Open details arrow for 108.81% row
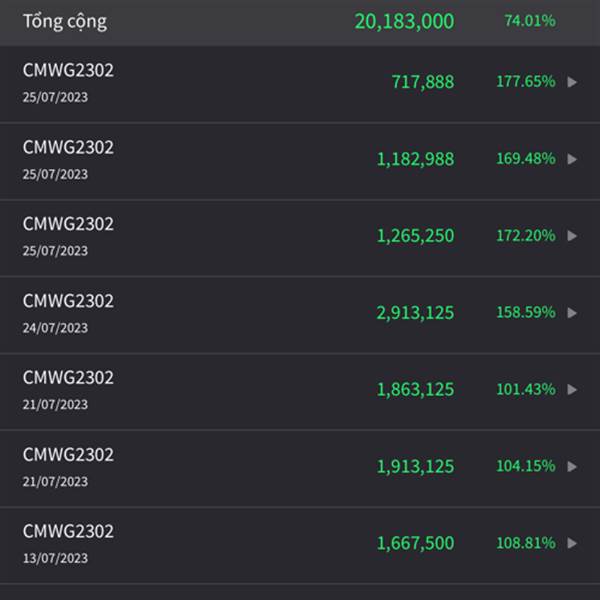 (x=572, y=544)
